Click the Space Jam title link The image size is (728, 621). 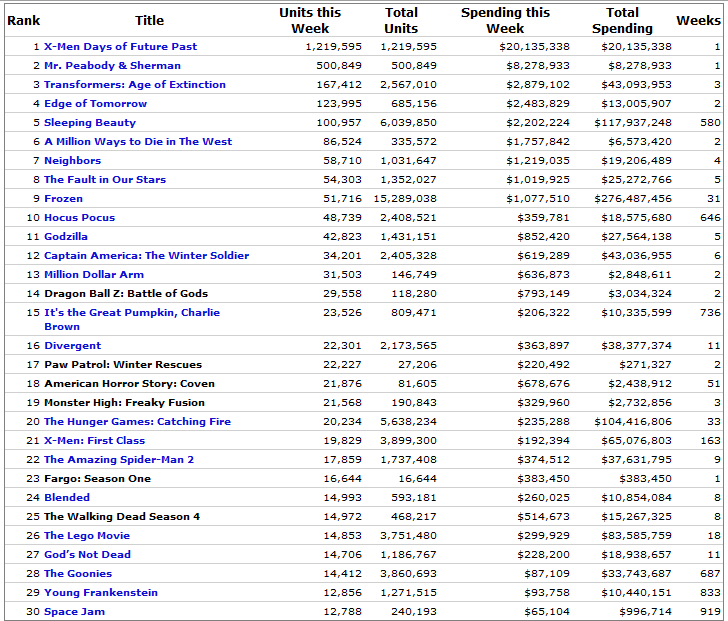74,612
